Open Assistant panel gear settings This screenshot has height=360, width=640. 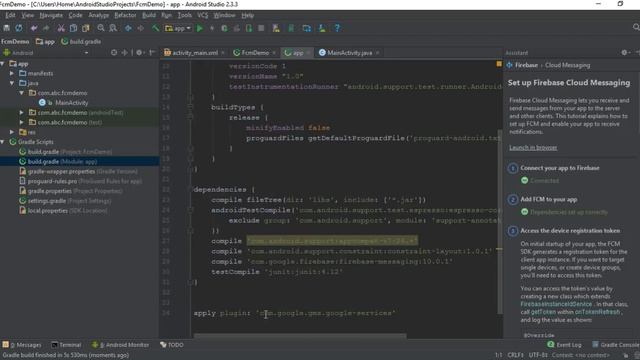pos(624,53)
